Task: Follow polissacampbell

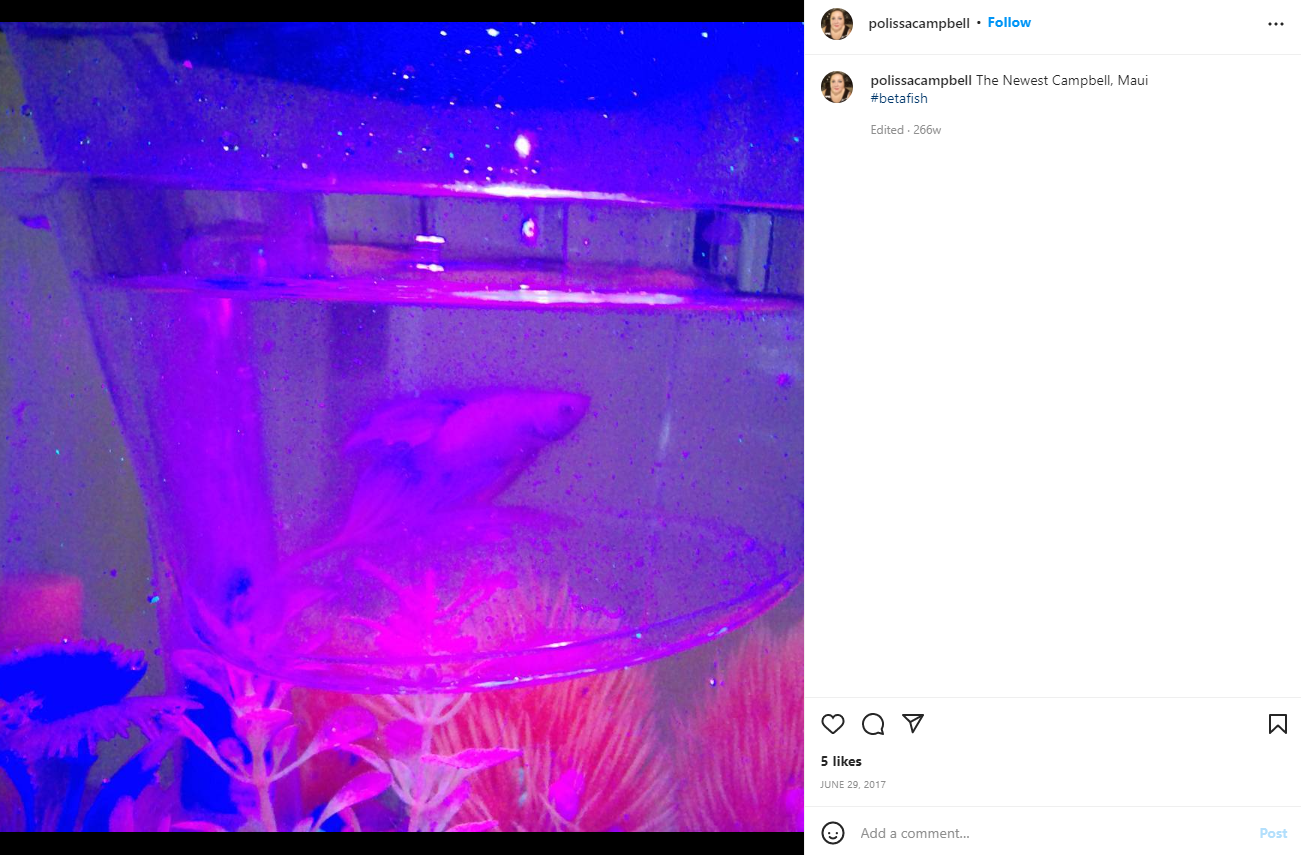Action: 1009,23
